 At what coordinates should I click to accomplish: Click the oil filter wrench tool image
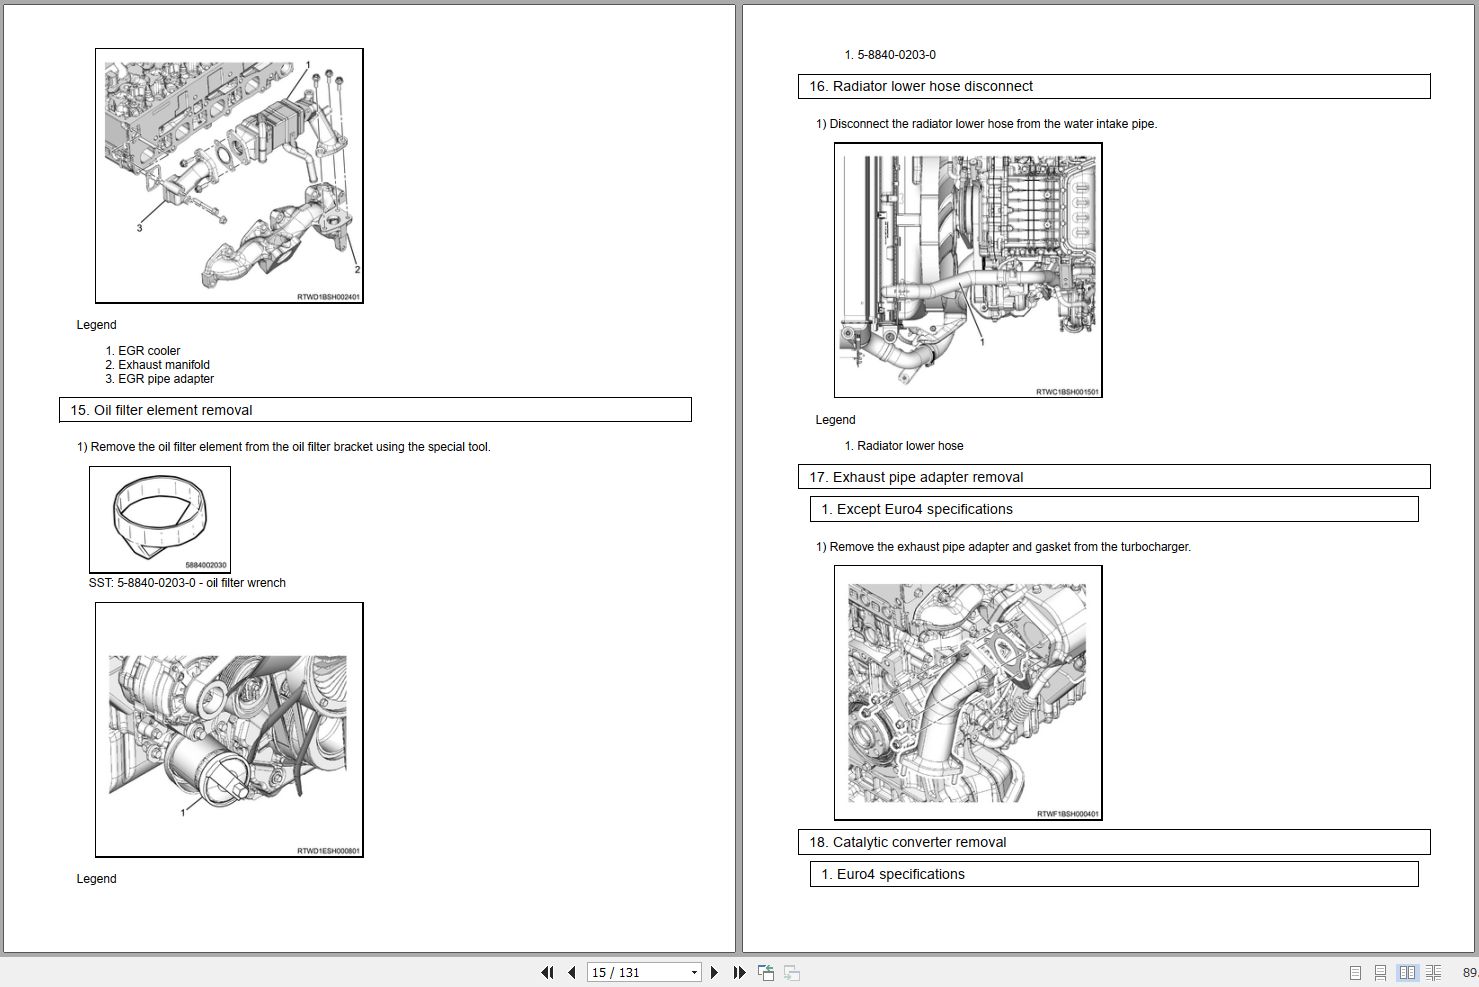(160, 520)
